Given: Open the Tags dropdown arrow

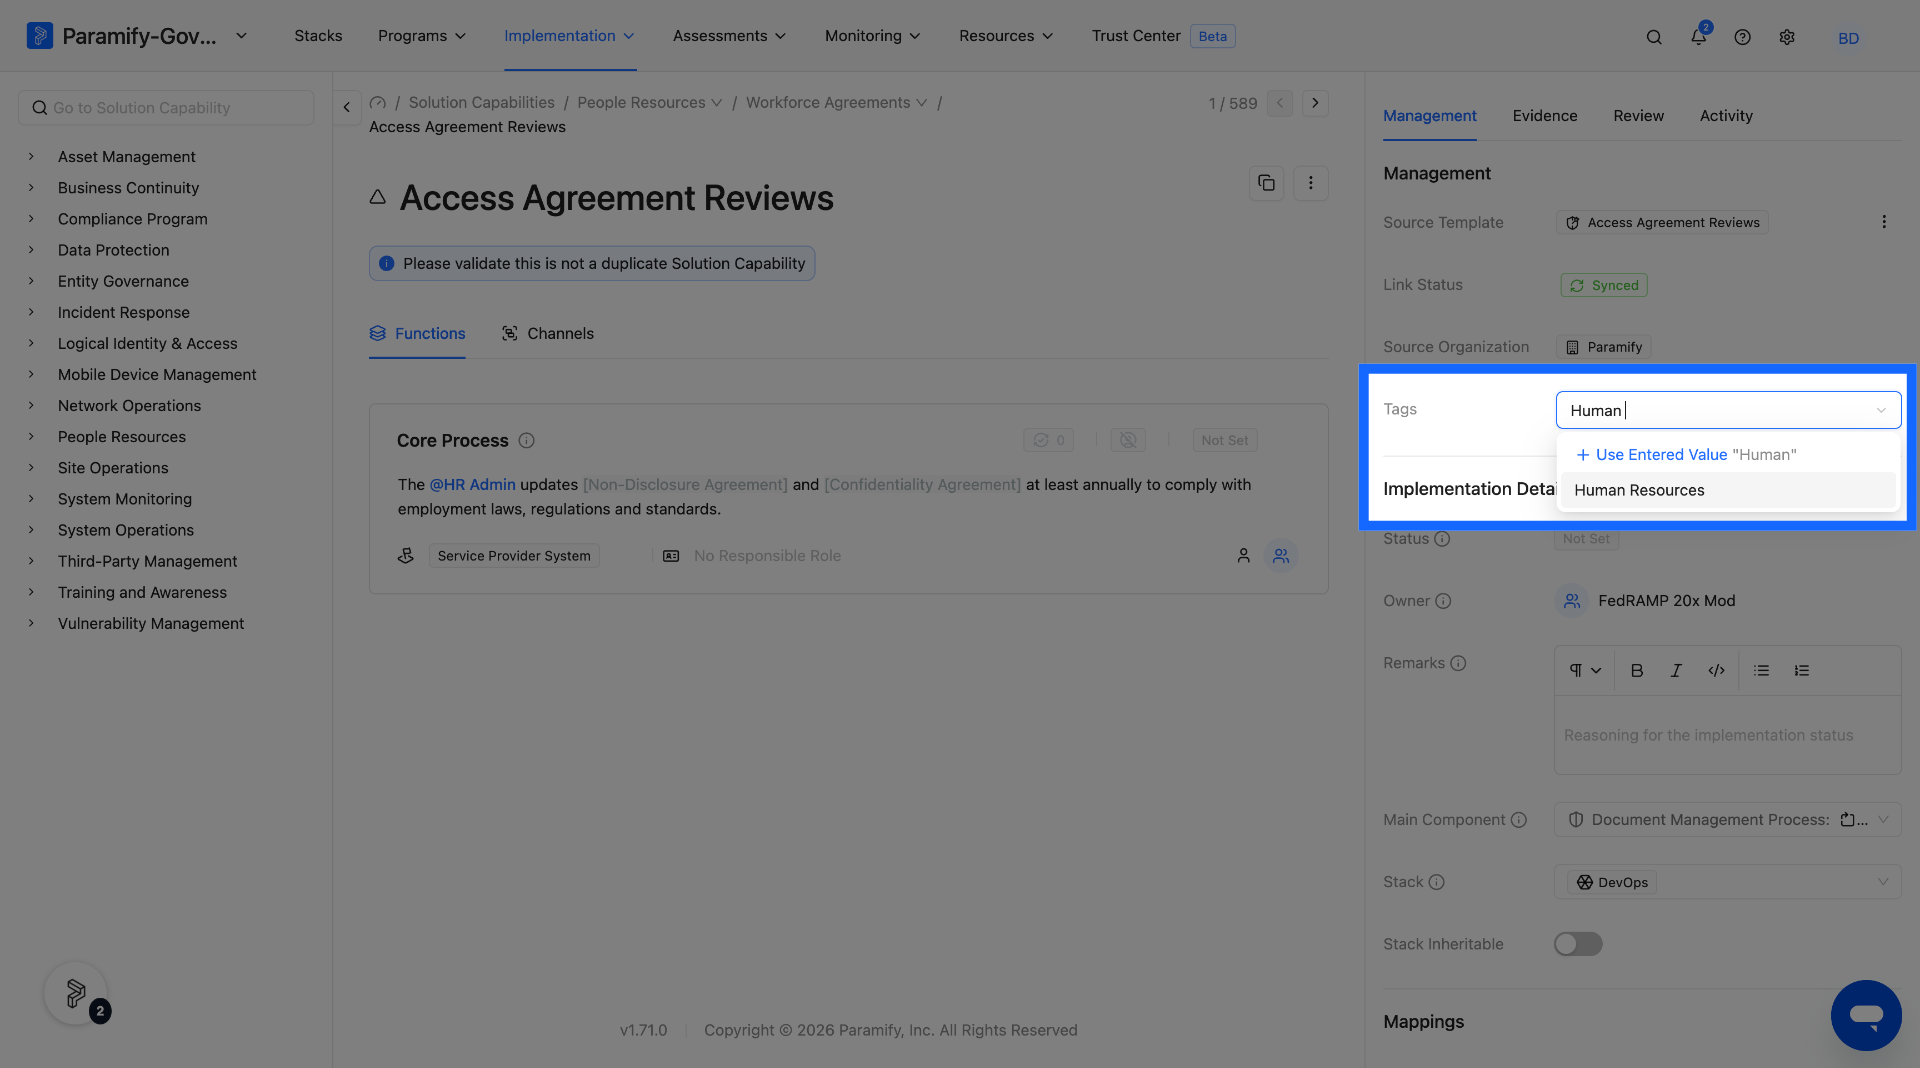Looking at the screenshot, I should (1881, 410).
